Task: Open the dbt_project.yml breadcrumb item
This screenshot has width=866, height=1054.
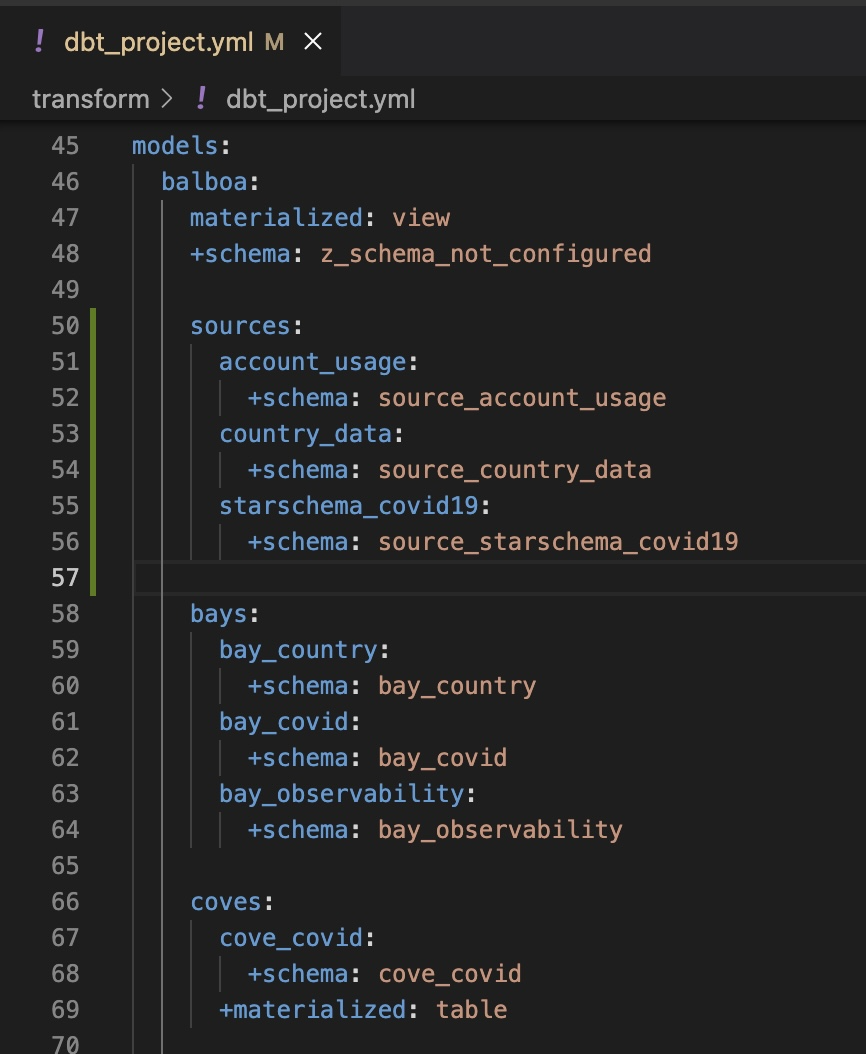Action: click(321, 99)
